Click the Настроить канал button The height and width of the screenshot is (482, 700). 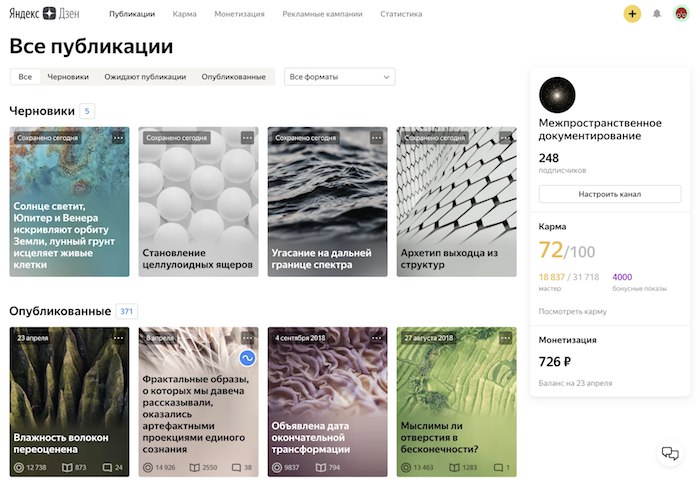click(610, 194)
